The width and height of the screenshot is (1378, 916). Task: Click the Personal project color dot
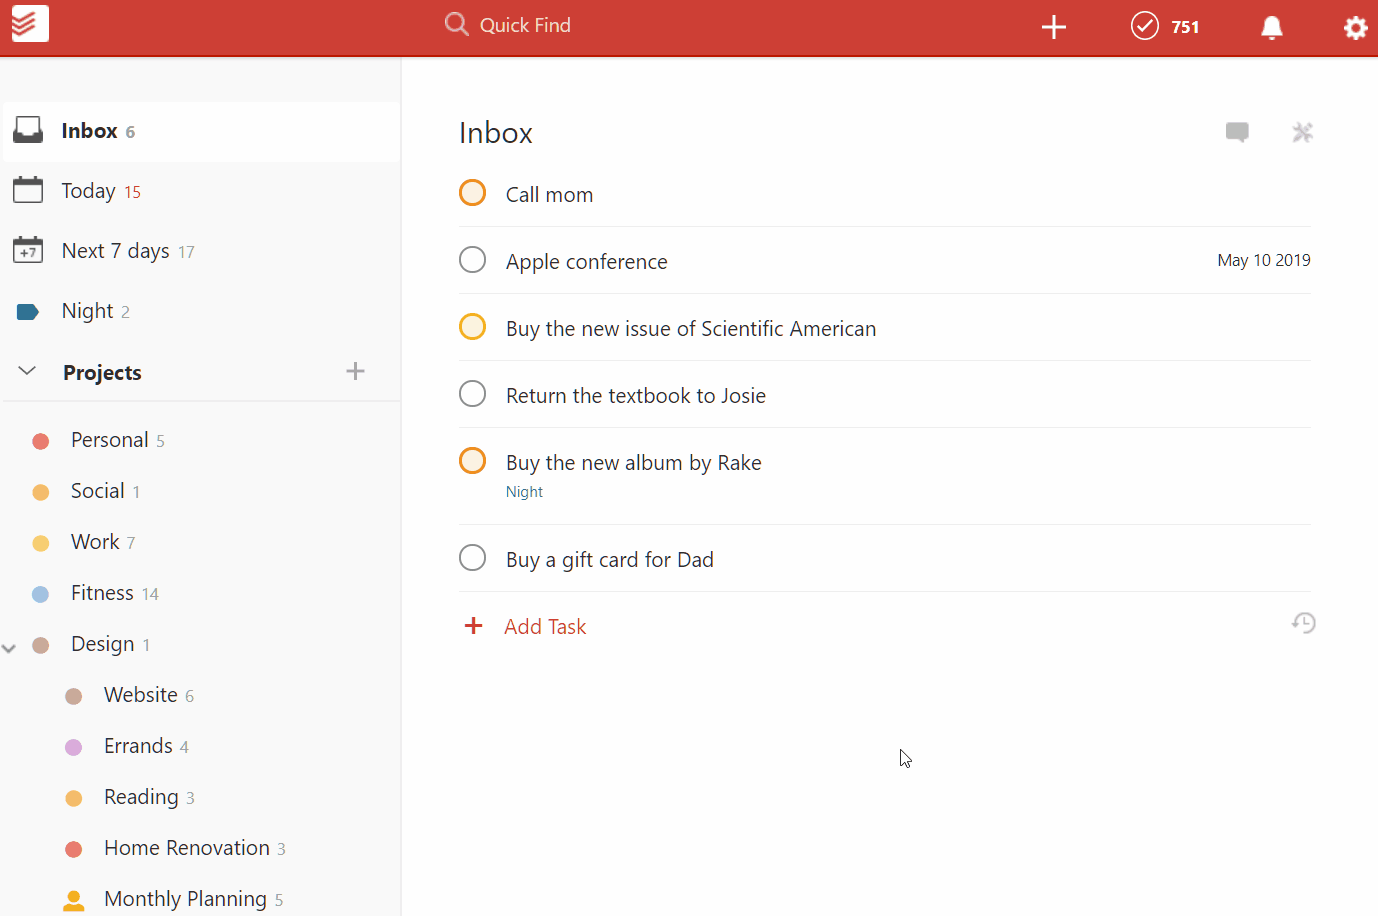coord(41,440)
